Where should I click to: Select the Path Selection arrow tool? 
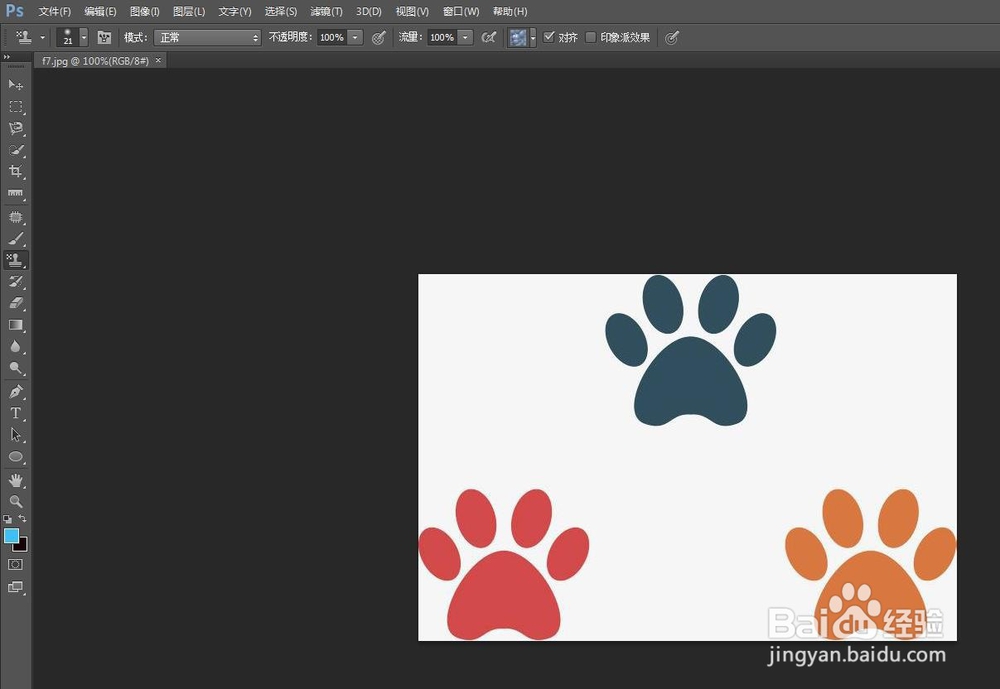(x=15, y=434)
